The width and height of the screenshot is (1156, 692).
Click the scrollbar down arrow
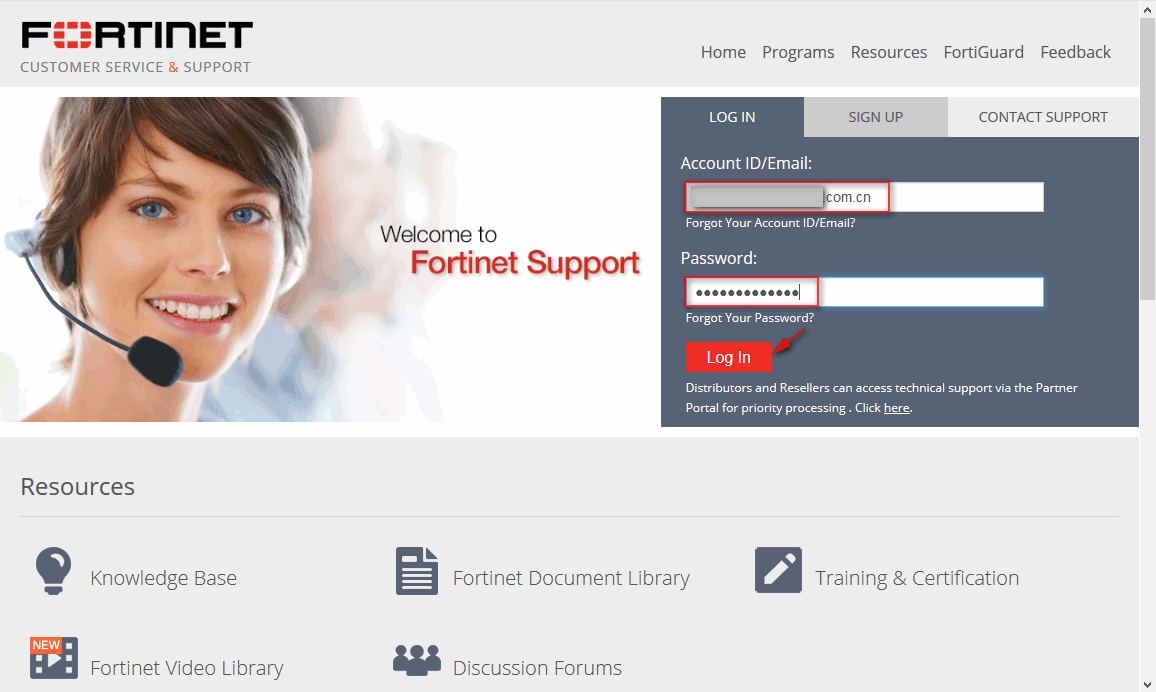point(1147,683)
